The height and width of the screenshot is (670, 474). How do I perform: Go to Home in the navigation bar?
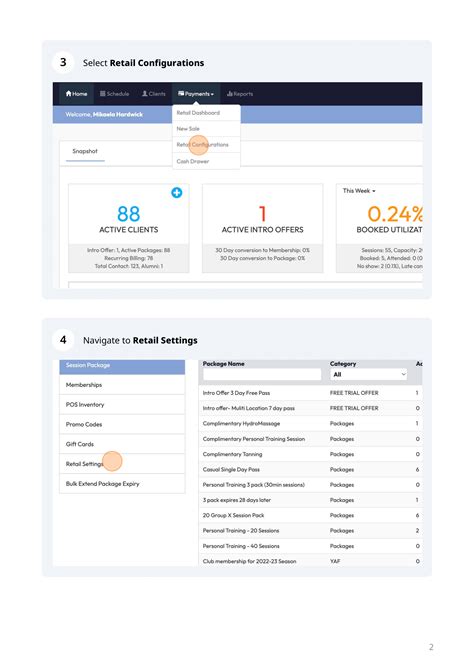(77, 94)
